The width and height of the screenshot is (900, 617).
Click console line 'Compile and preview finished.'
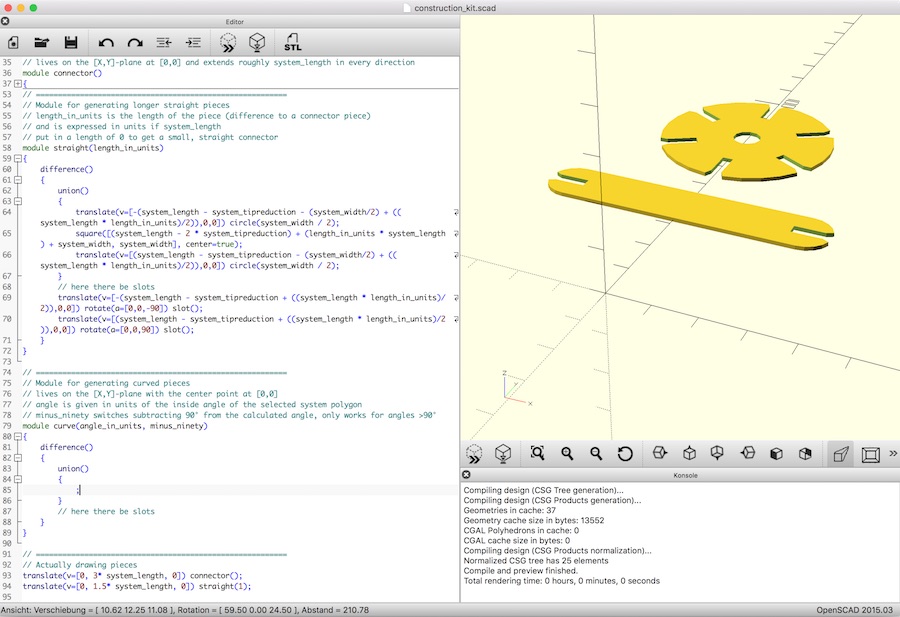(521, 571)
